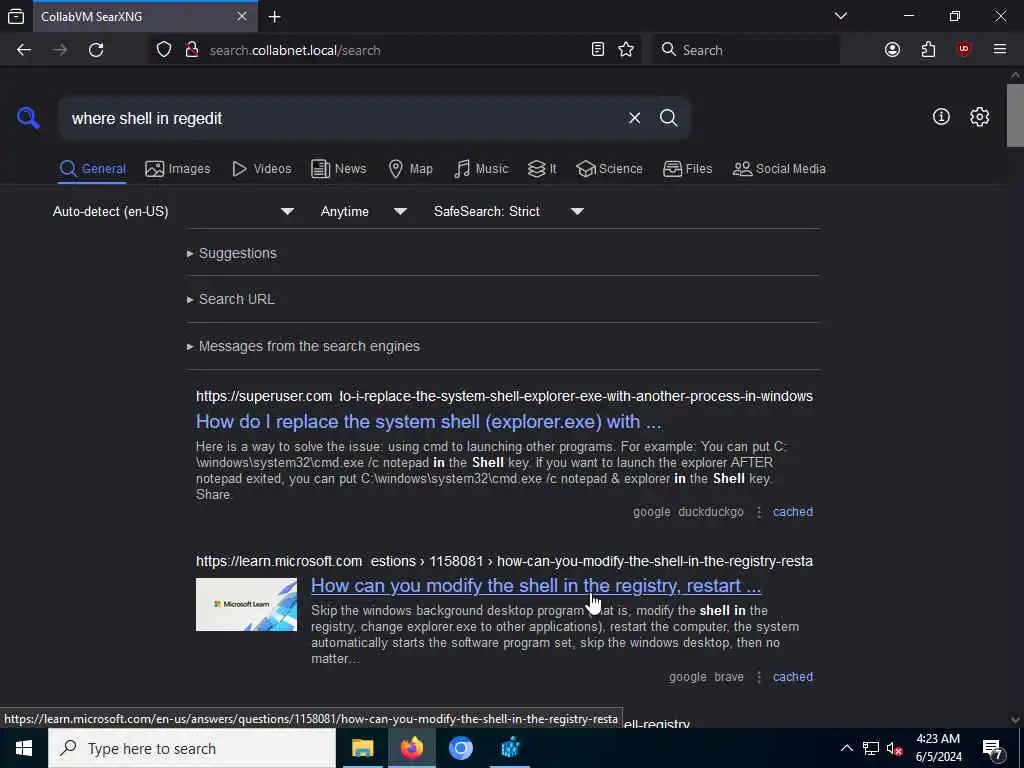Screen dimensions: 1024x768
Task: Click the search query input field
Action: pyautogui.click(x=340, y=118)
